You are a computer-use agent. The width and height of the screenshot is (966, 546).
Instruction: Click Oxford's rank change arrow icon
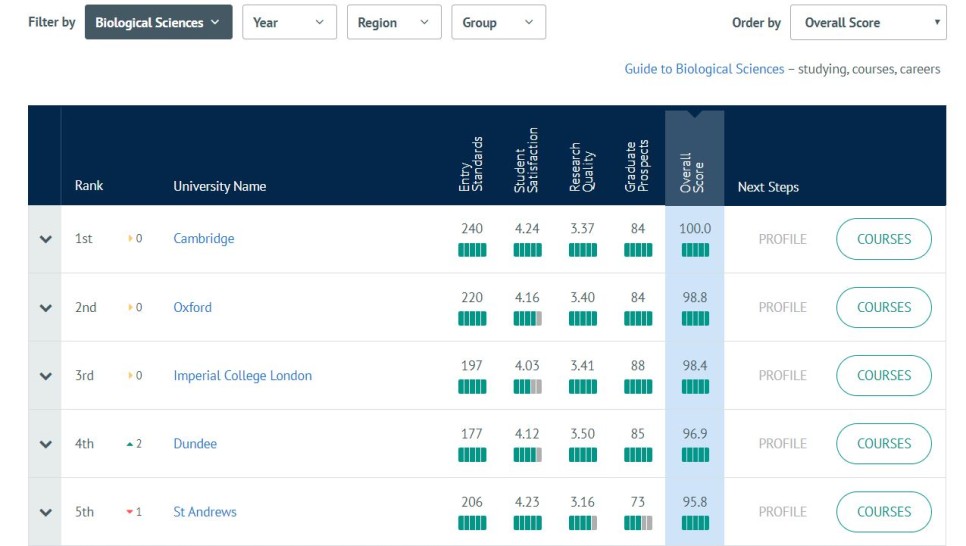(130, 307)
